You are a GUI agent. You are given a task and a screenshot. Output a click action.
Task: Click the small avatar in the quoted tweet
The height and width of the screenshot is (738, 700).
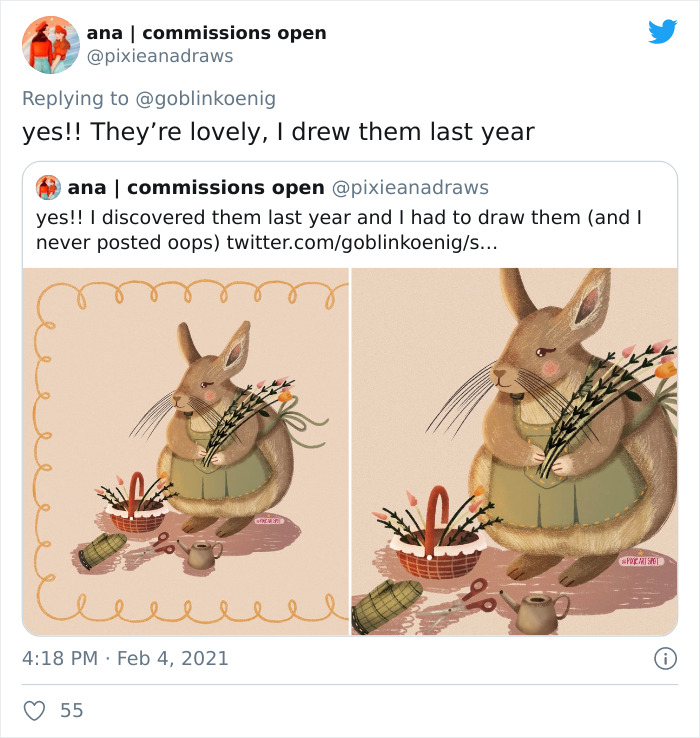click(x=49, y=188)
